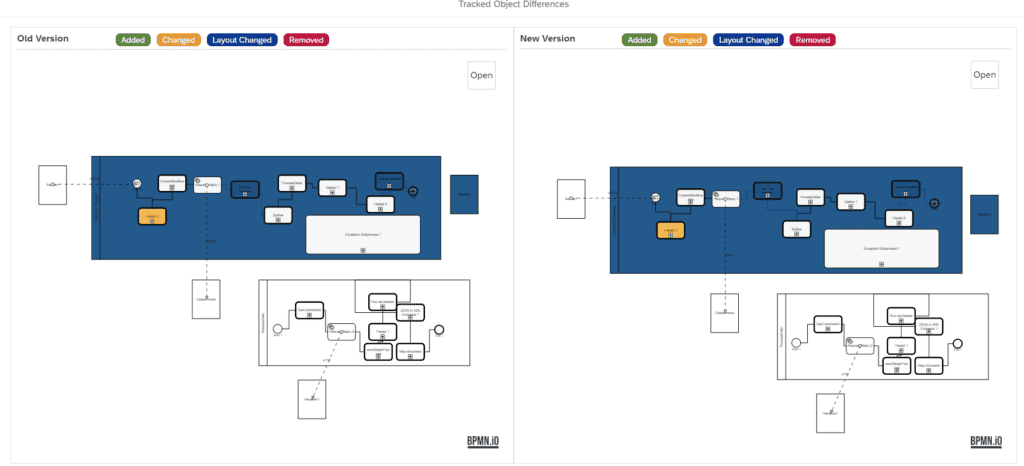
Task: Click the Tracked Object Differences title
Action: tap(513, 5)
